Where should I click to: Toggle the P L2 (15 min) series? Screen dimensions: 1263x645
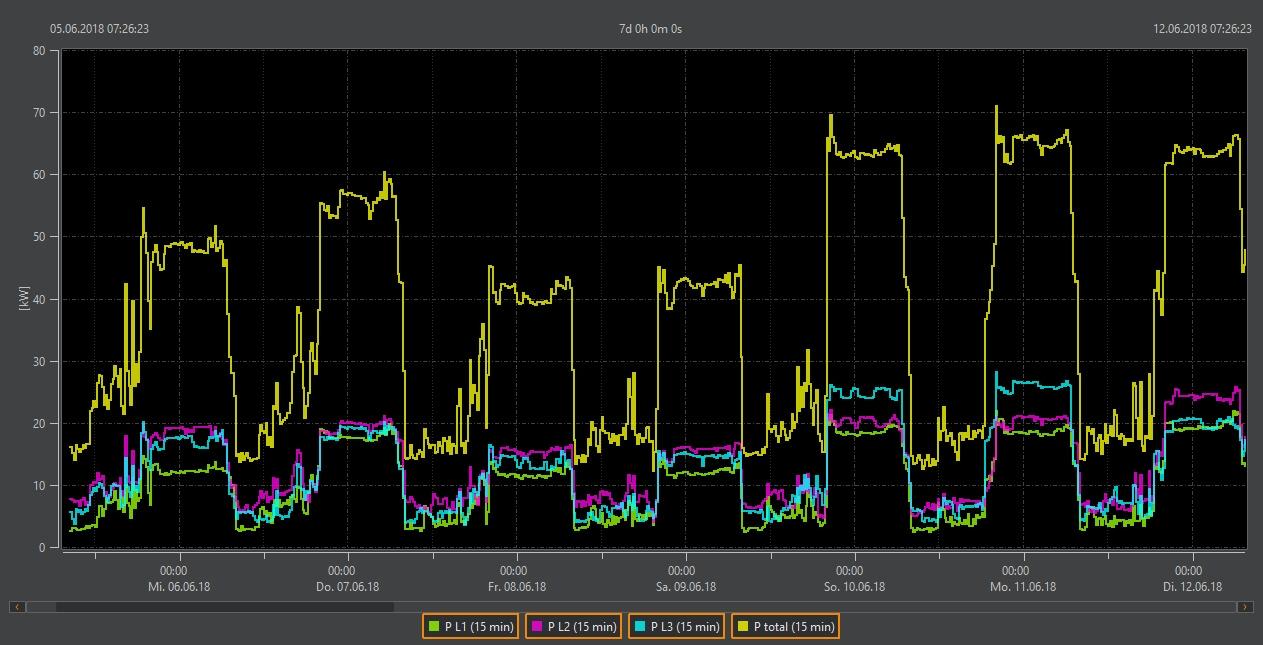pos(573,627)
